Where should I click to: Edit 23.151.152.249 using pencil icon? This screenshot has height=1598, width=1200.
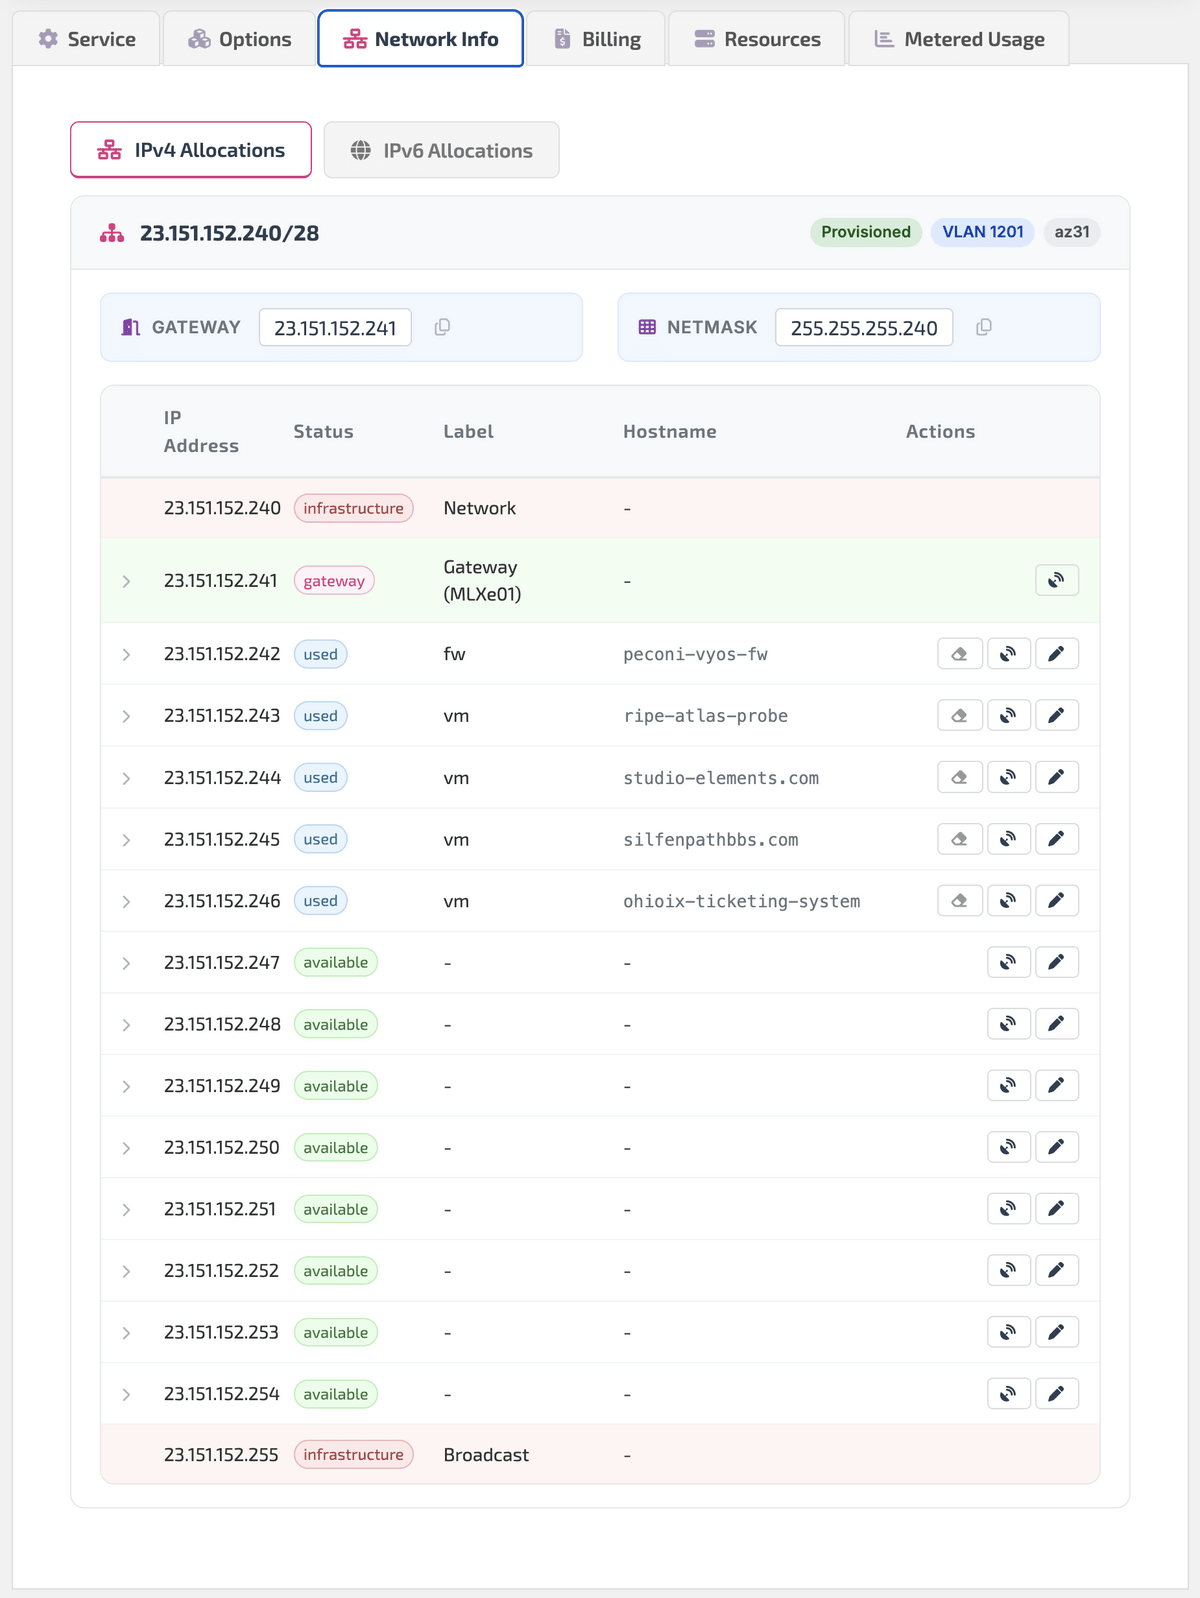[x=1057, y=1086]
